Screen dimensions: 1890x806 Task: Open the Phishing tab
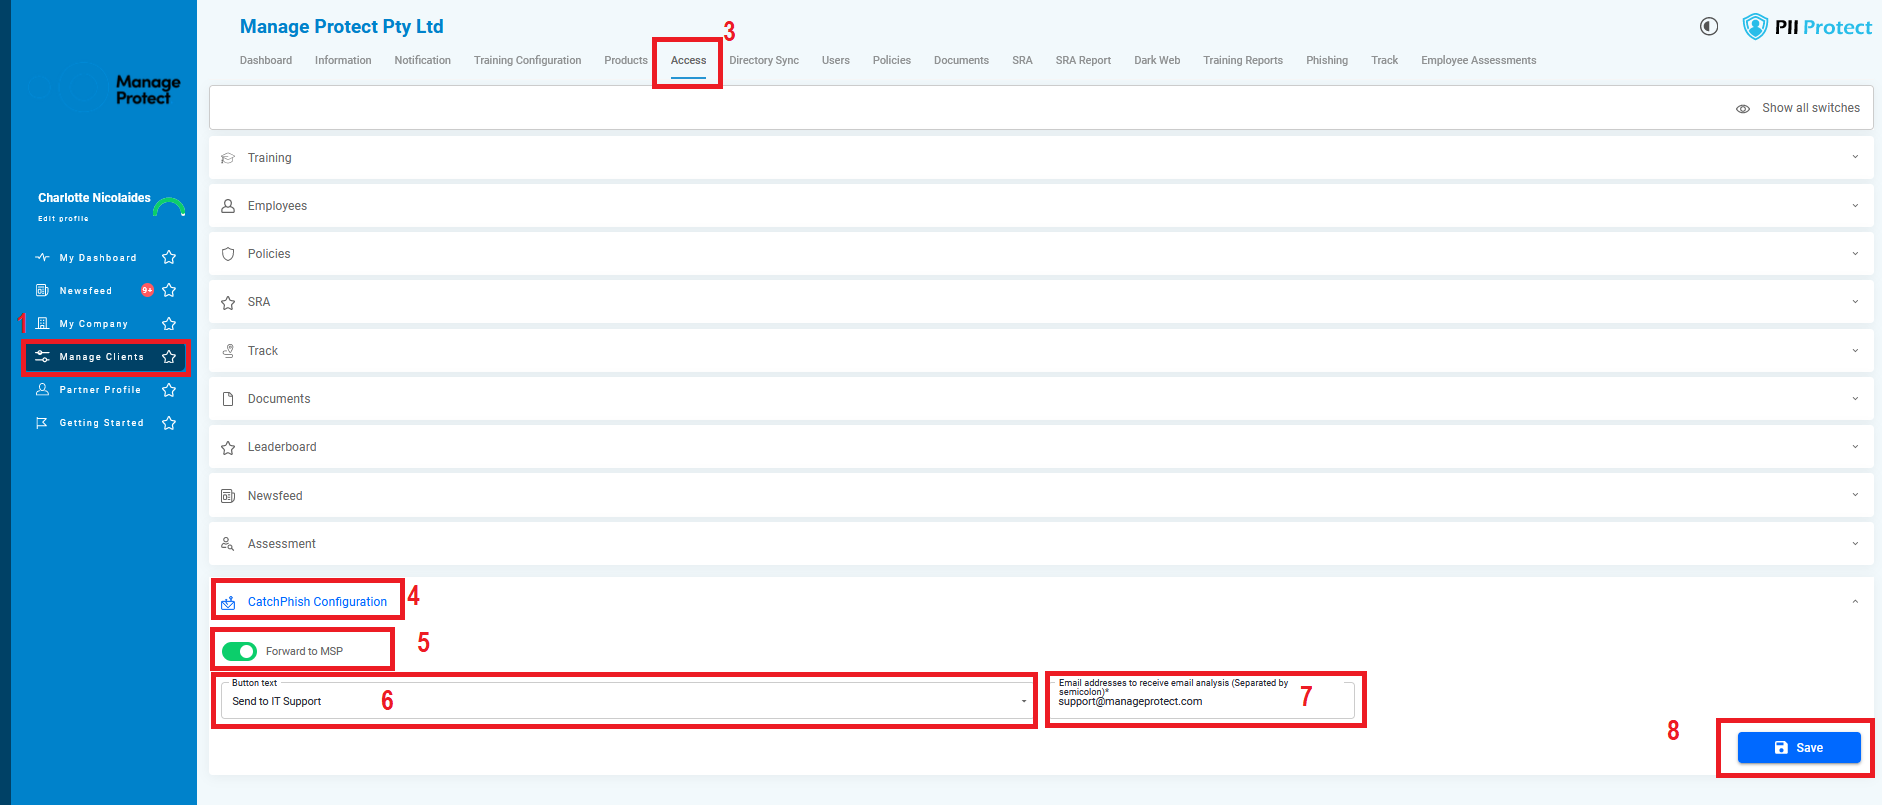(x=1327, y=61)
